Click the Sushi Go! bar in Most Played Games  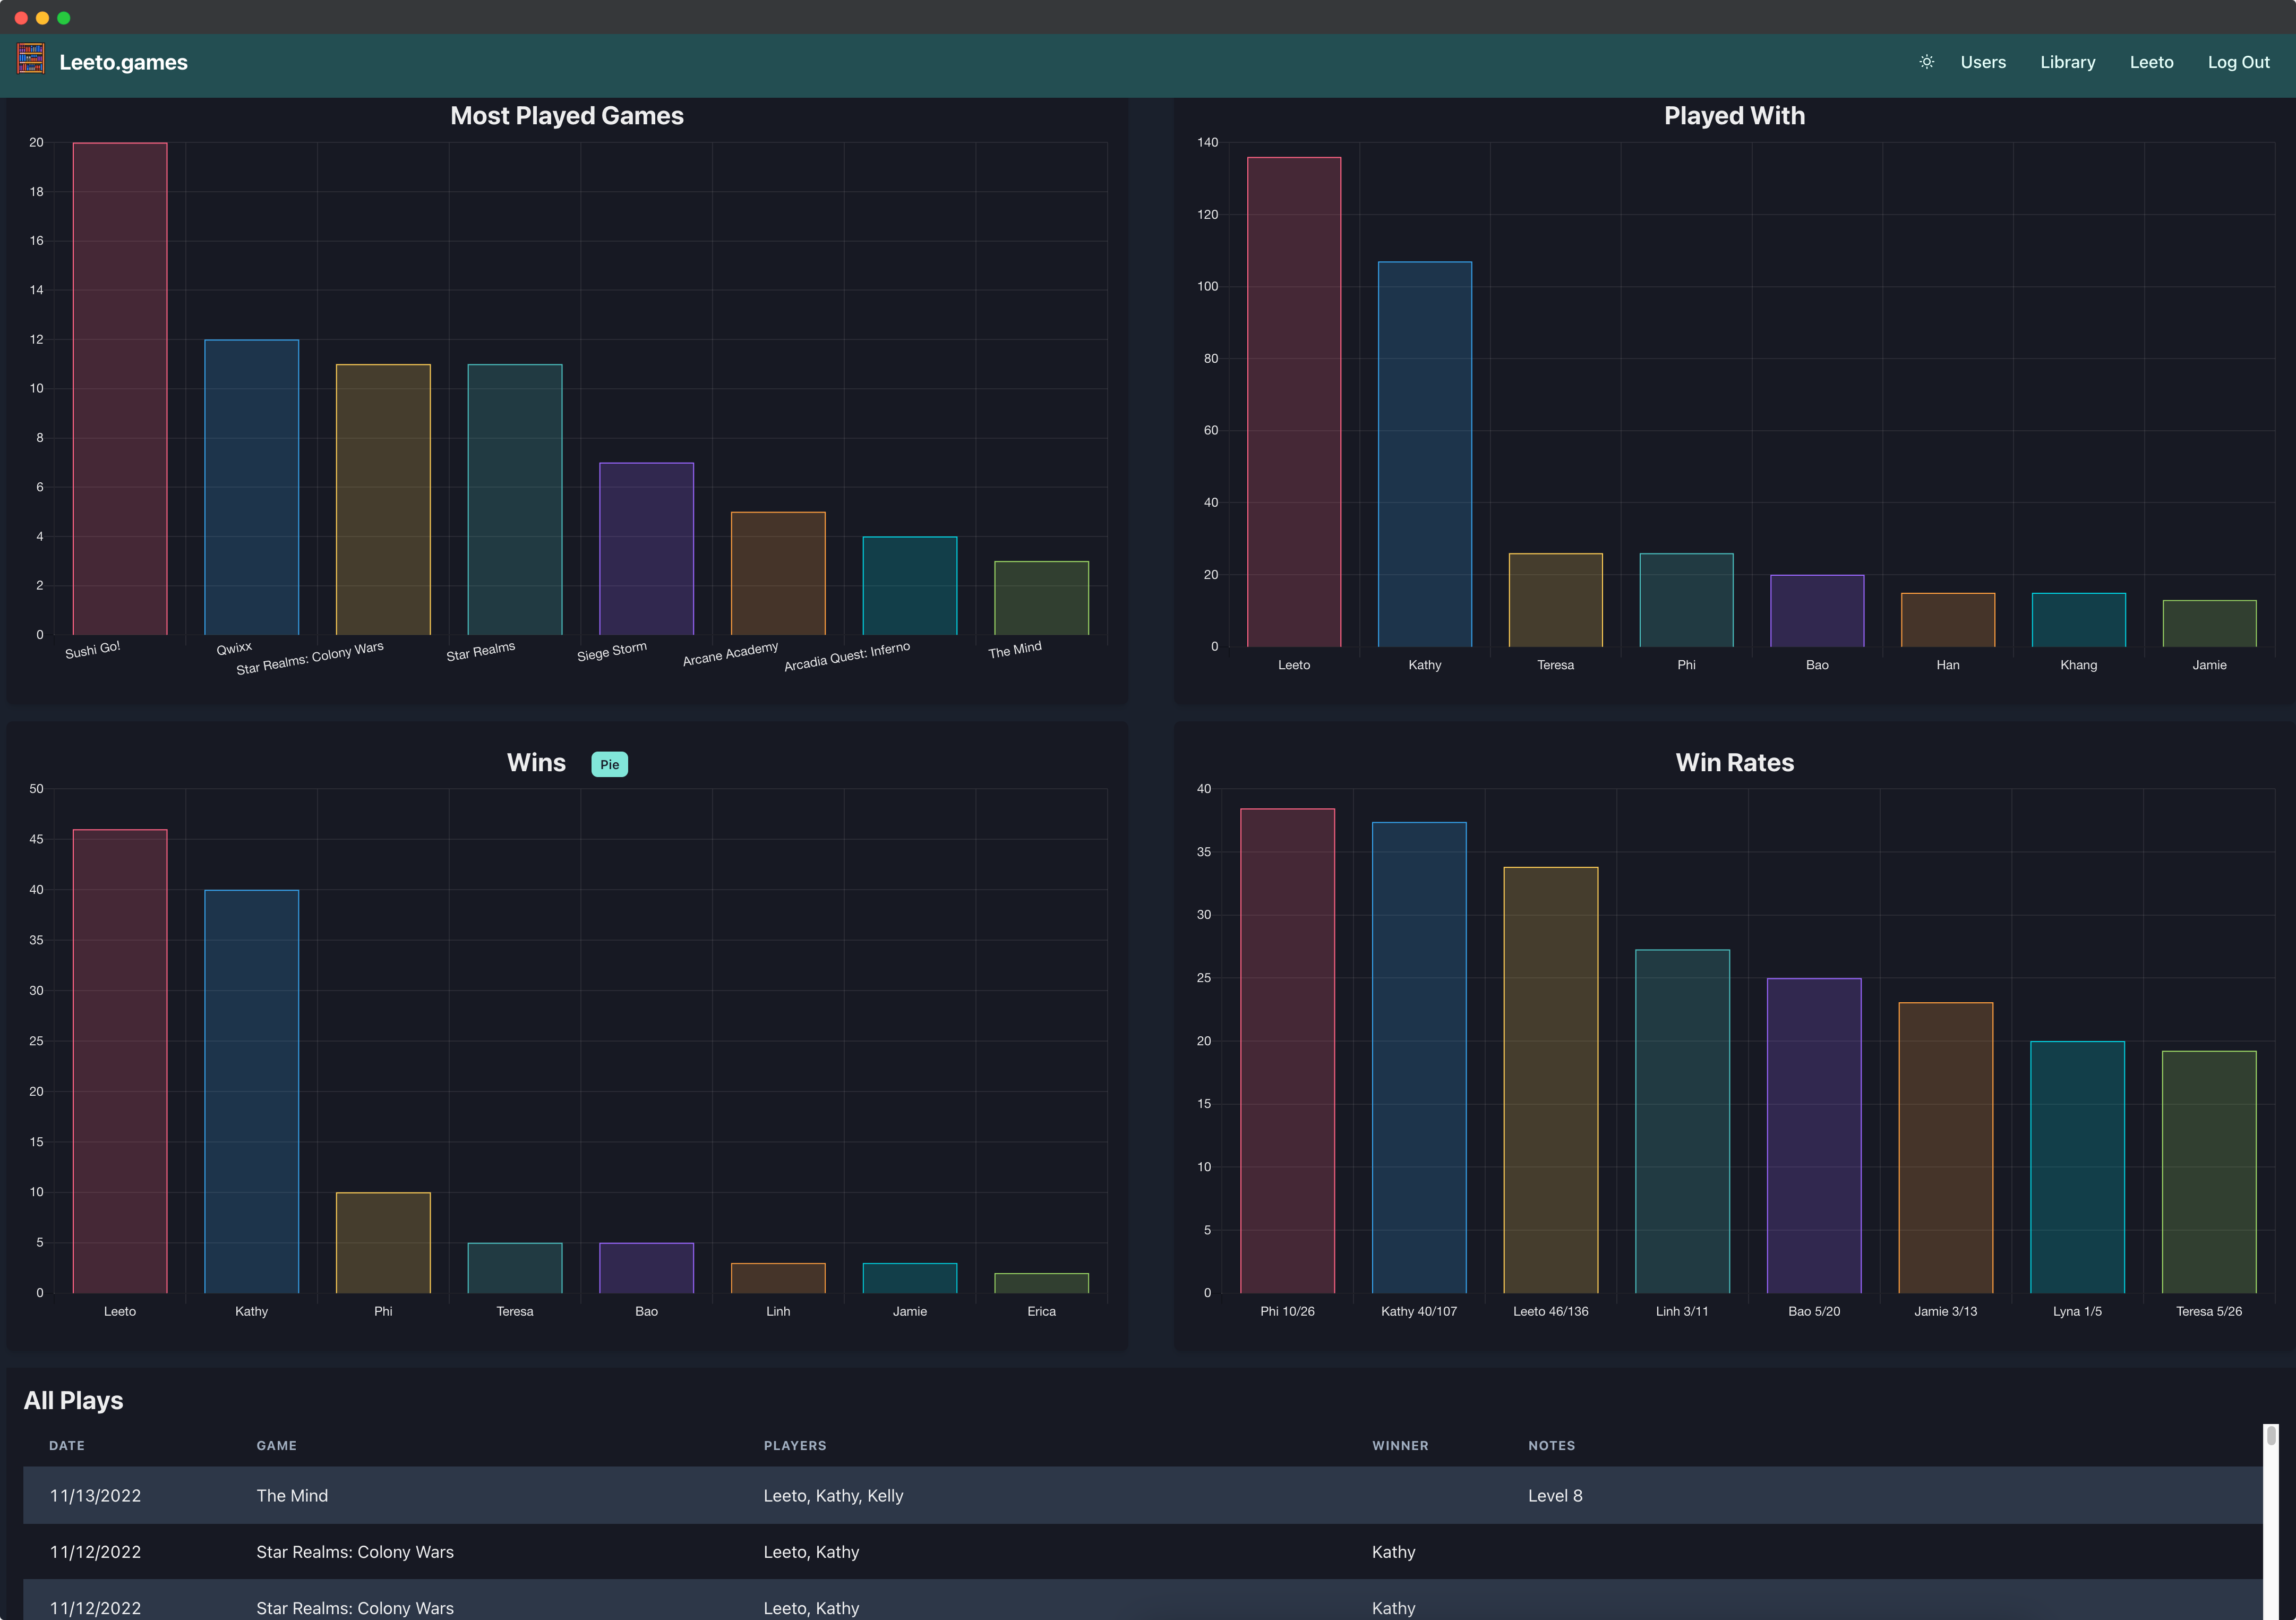[x=120, y=389]
